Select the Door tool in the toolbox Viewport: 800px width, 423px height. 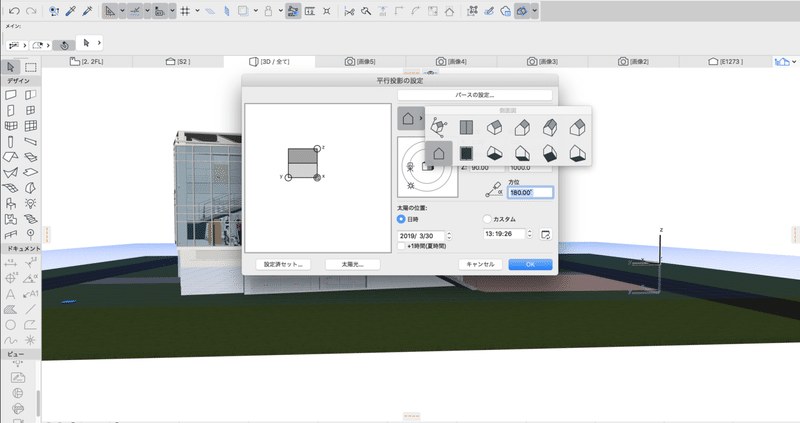[11, 110]
